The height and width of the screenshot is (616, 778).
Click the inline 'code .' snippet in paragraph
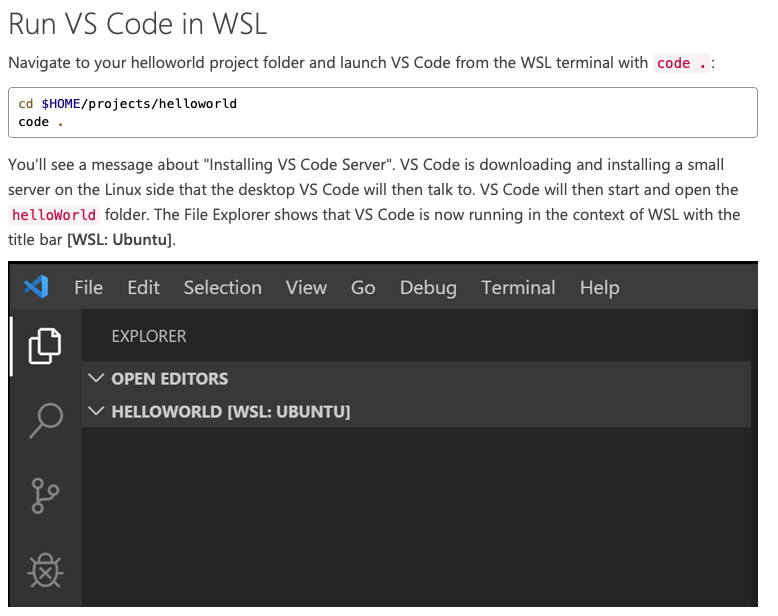[x=681, y=63]
